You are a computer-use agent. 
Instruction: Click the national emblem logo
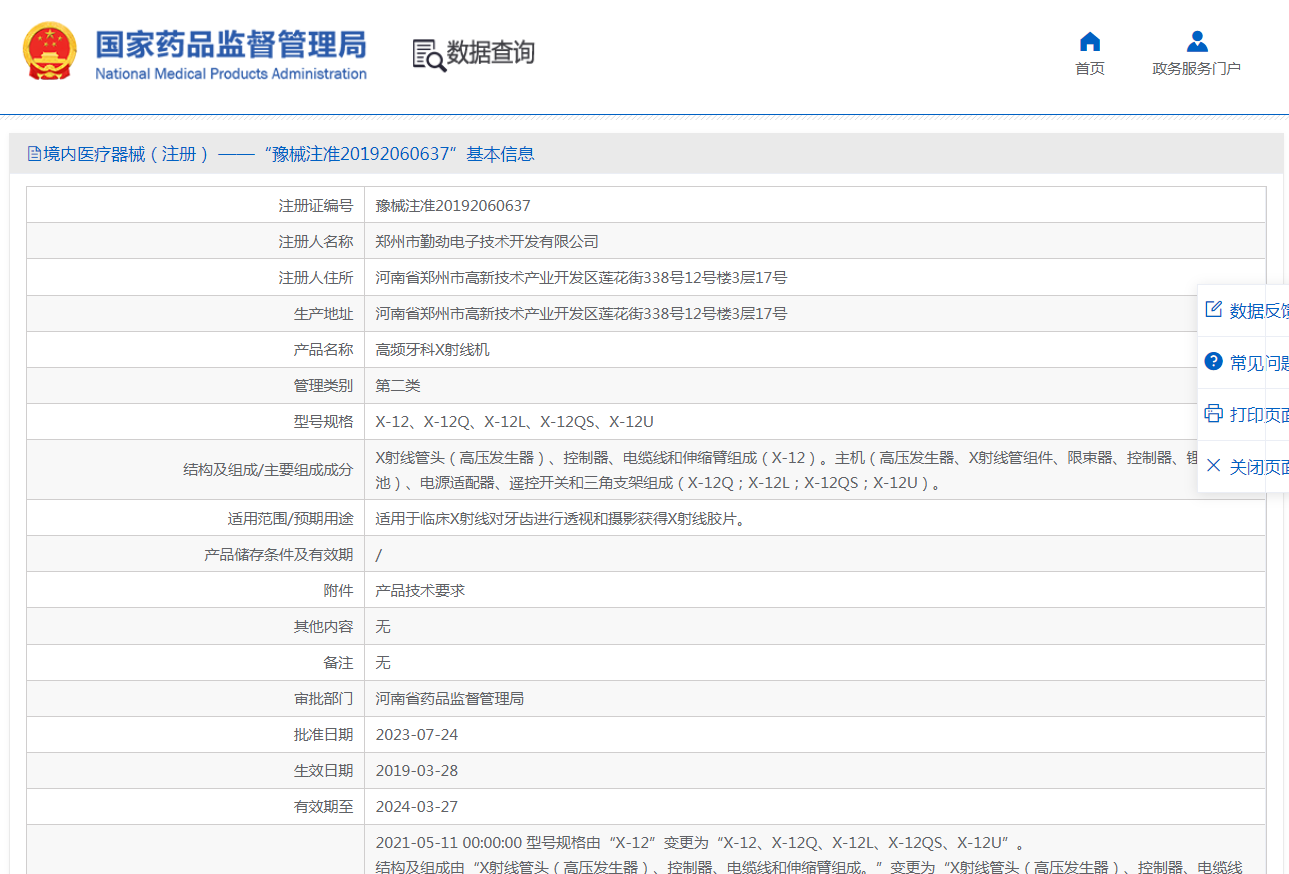(49, 52)
